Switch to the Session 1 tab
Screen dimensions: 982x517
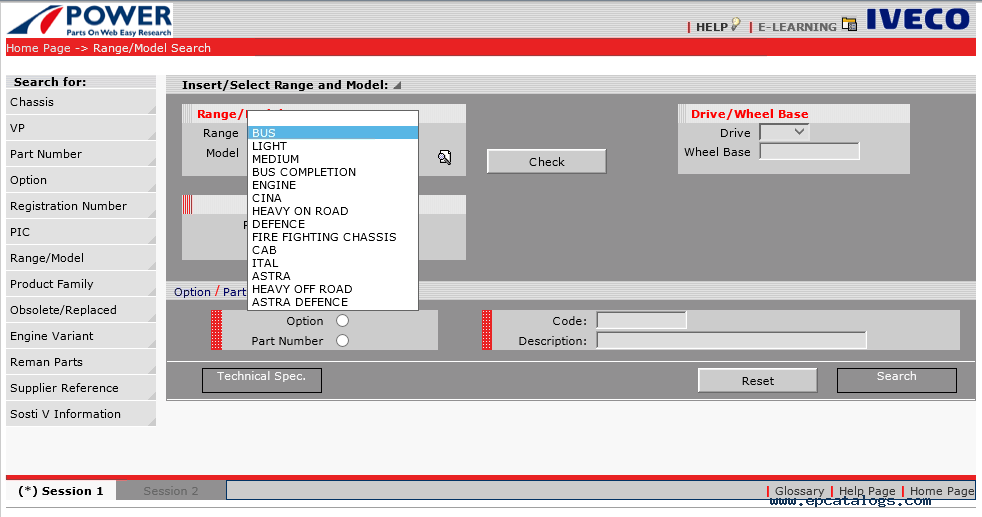pyautogui.click(x=61, y=491)
